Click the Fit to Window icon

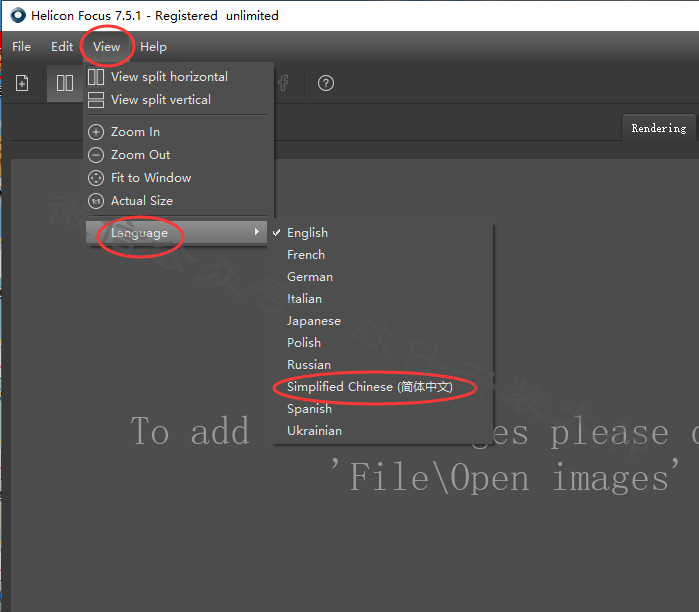pos(96,178)
